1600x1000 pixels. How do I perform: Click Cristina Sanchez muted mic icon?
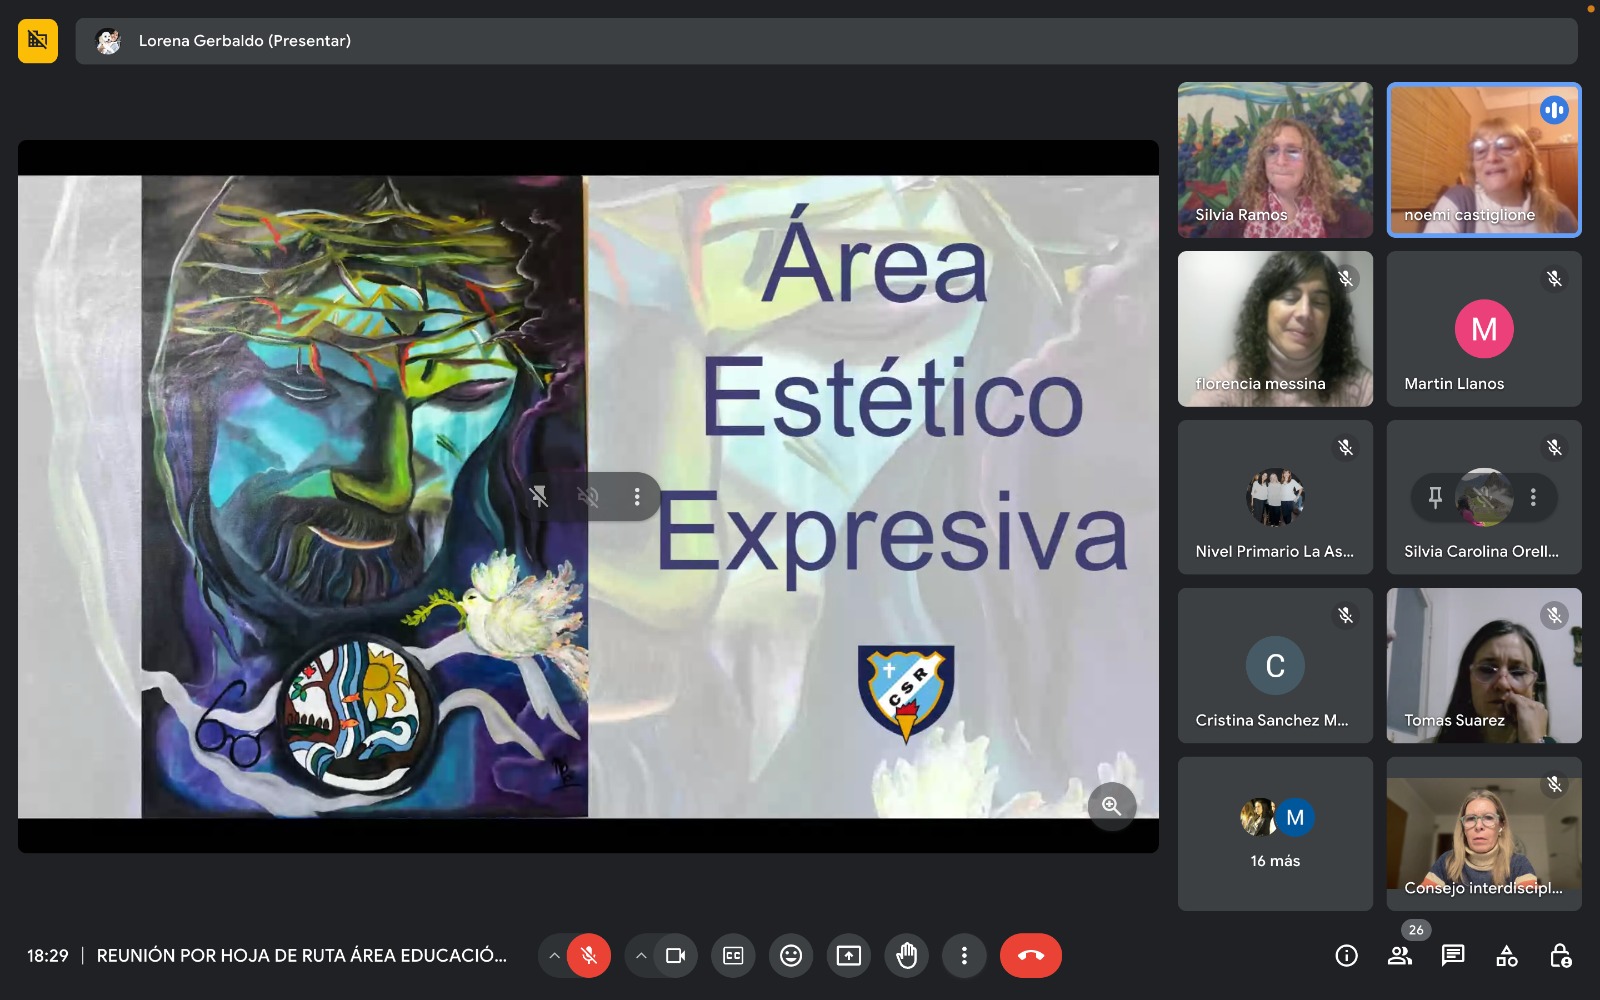pos(1346,616)
